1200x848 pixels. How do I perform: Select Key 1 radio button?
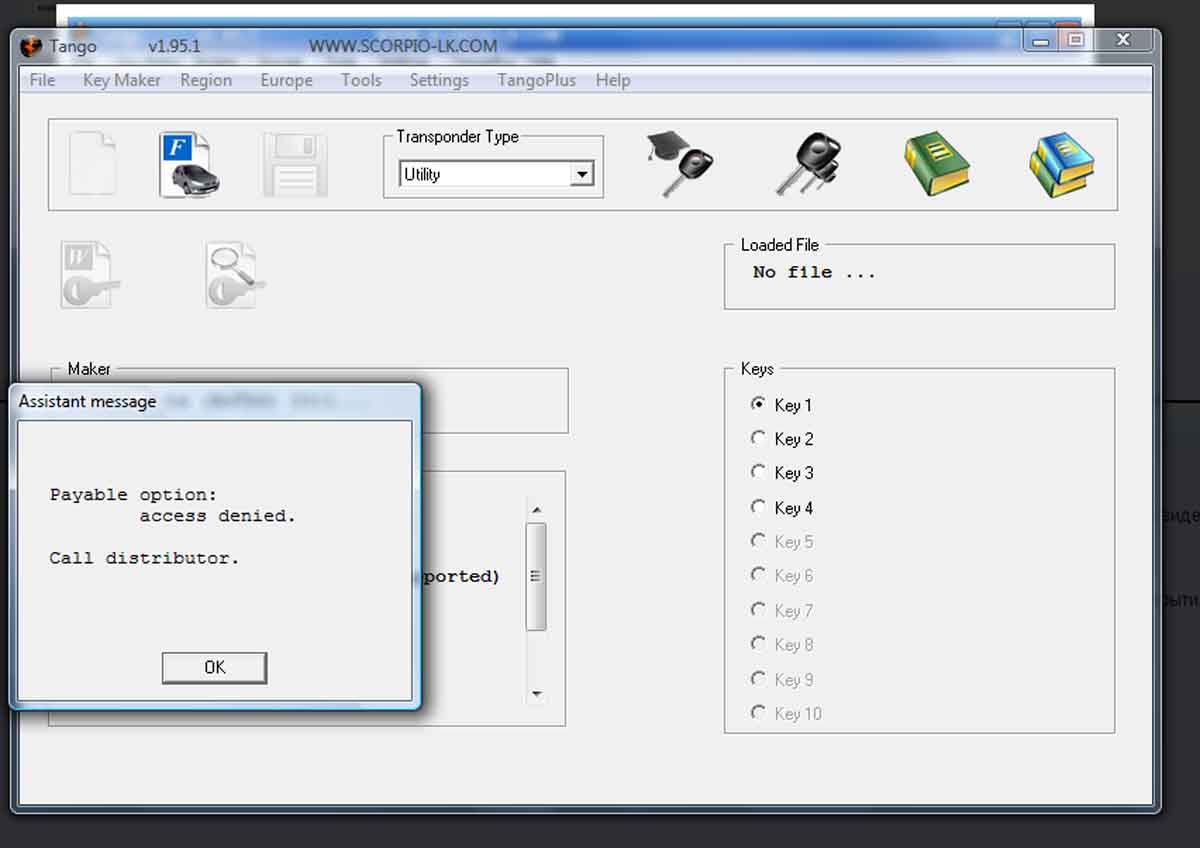click(758, 404)
